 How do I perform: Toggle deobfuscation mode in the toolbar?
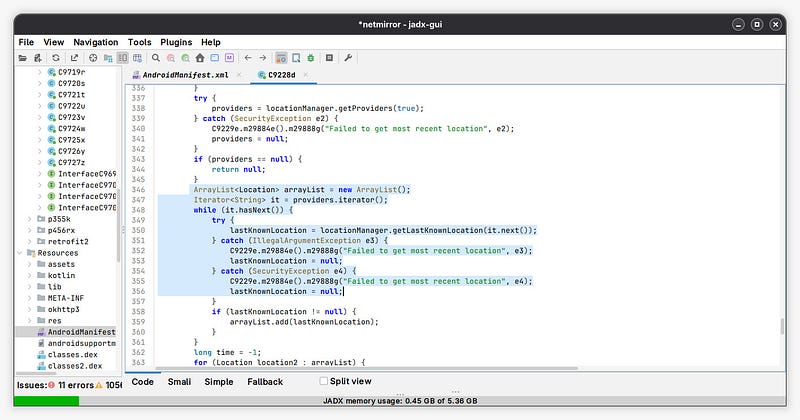[281, 58]
